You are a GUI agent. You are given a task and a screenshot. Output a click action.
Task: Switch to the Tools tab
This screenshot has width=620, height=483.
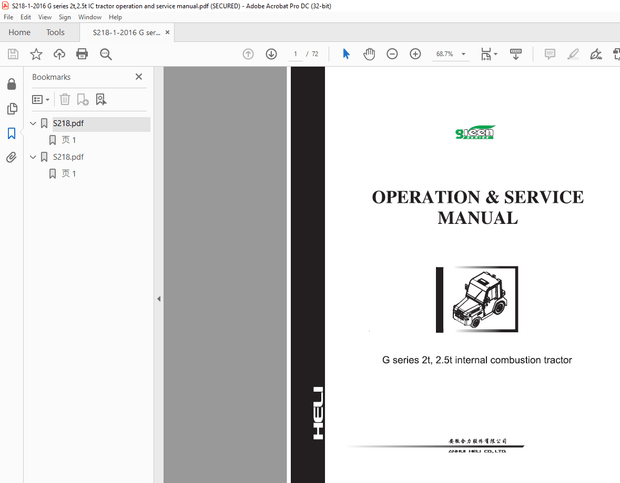click(x=55, y=32)
